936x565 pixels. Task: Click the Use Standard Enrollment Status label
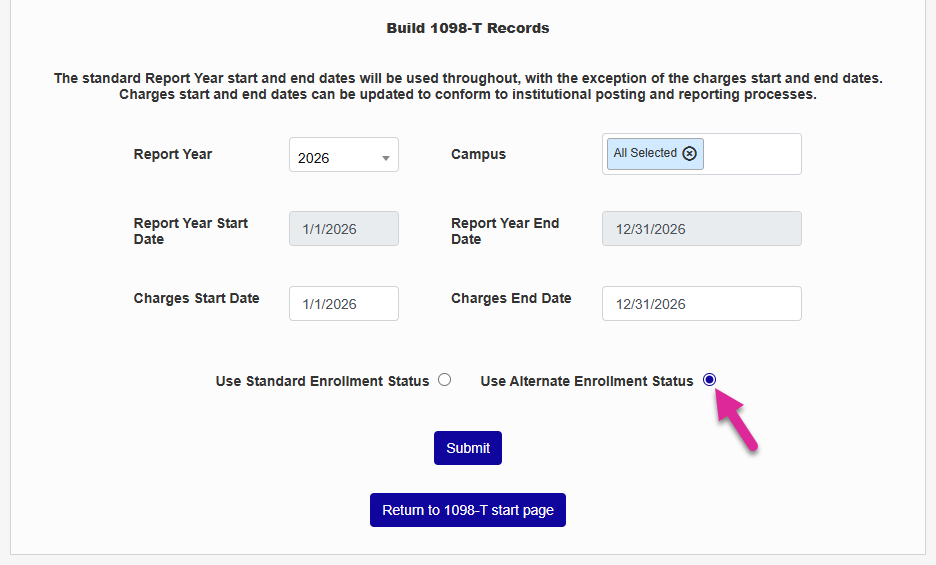tap(322, 381)
